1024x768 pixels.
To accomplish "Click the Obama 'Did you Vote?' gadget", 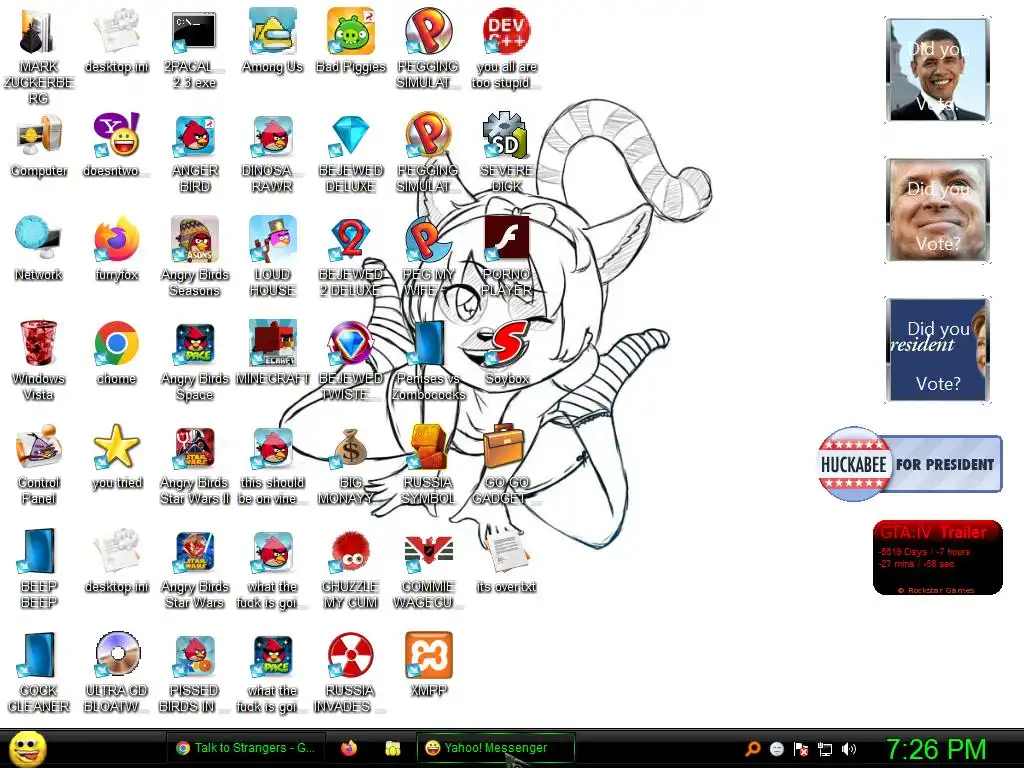I will (x=938, y=70).
